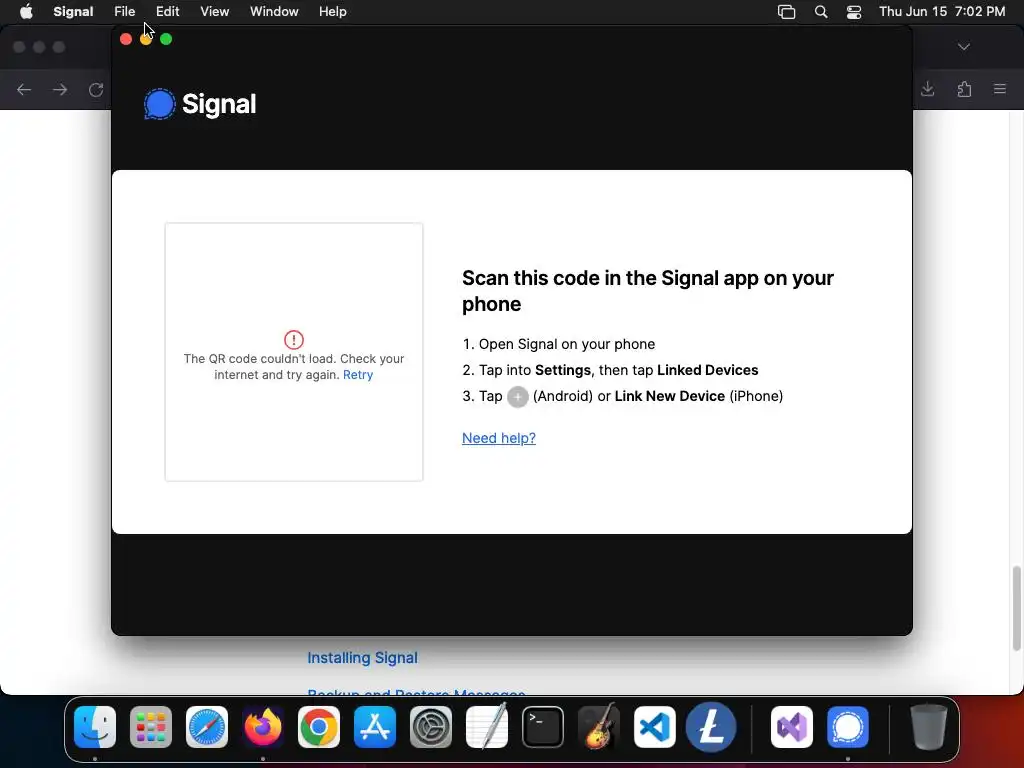Switch to Firefox in the Dock
Viewport: 1024px width, 768px height.
coord(263,727)
